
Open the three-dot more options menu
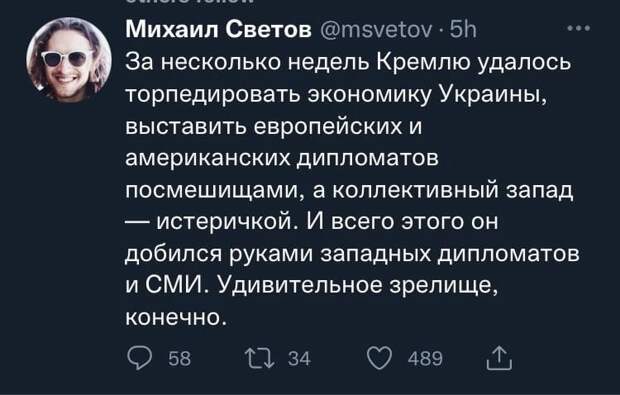coord(579,28)
